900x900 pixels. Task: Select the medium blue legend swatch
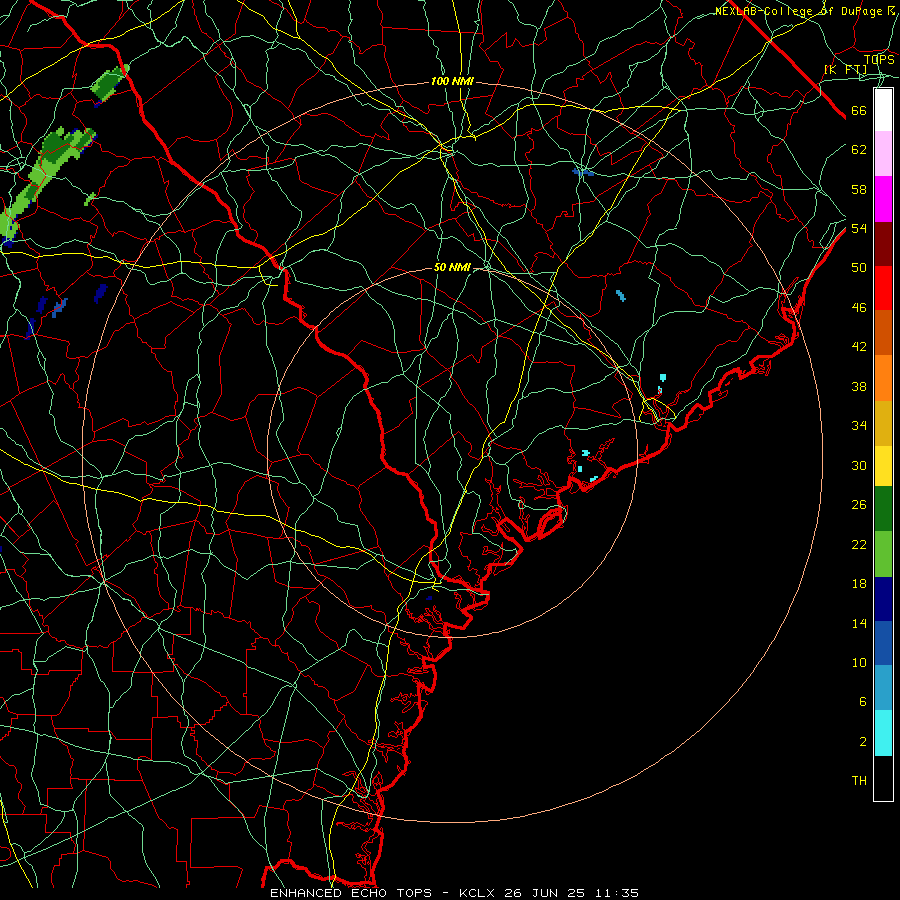pyautogui.click(x=883, y=643)
